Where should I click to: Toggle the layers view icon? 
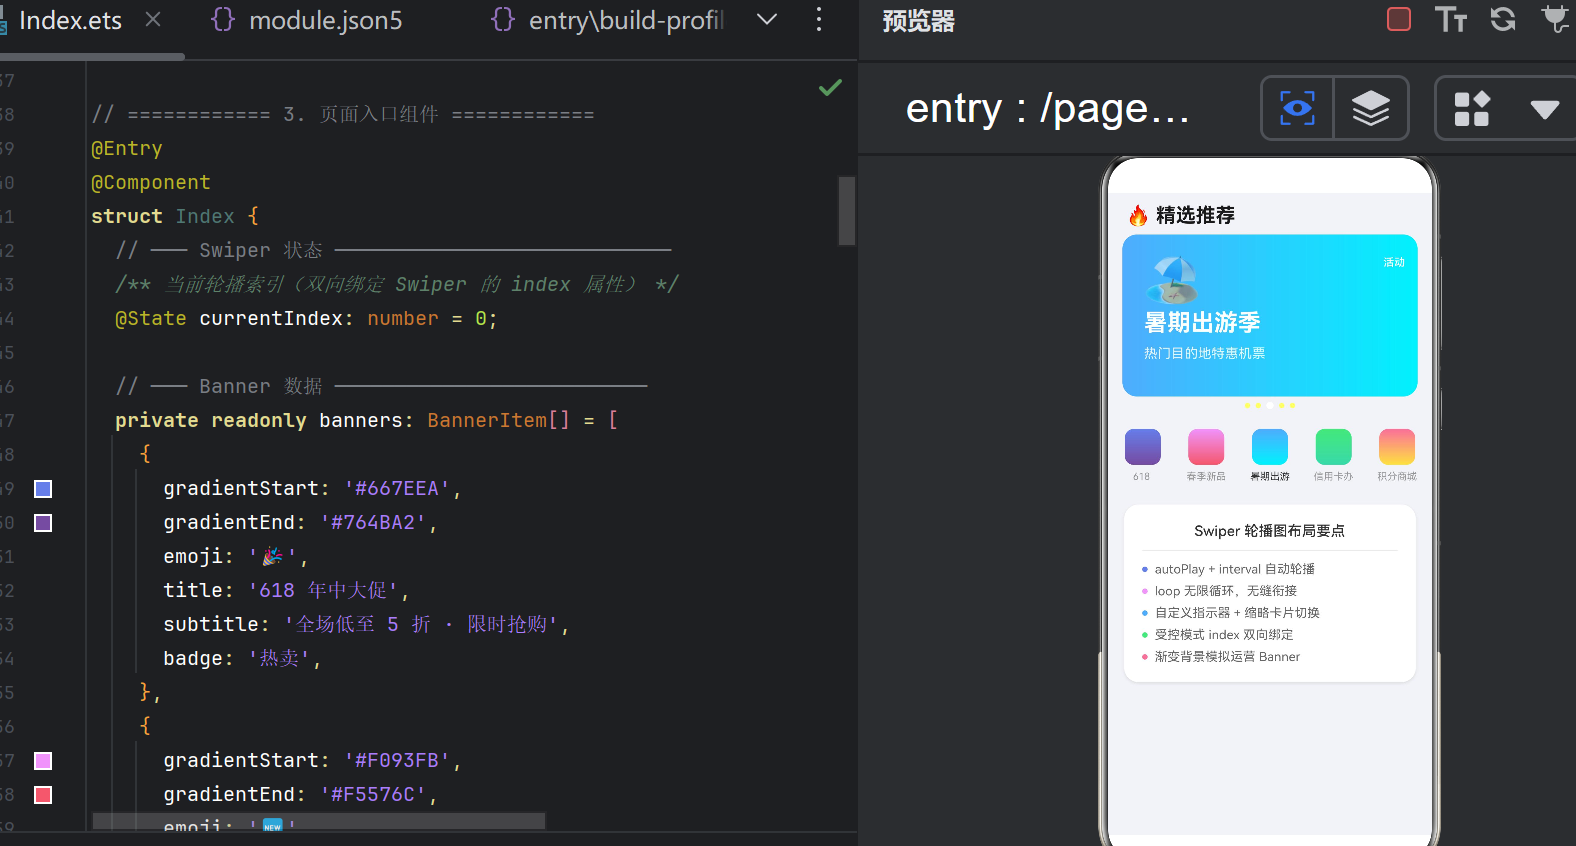pos(1371,108)
